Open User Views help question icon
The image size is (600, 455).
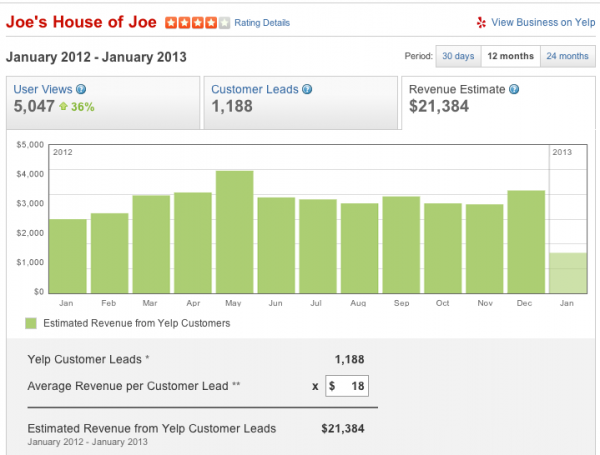coord(81,89)
